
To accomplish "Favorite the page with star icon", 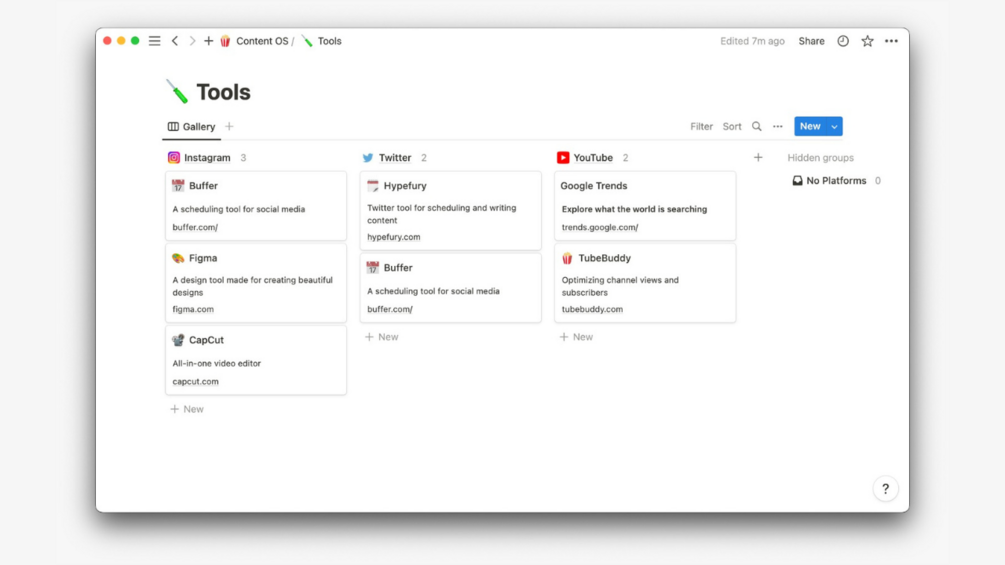I will (867, 41).
